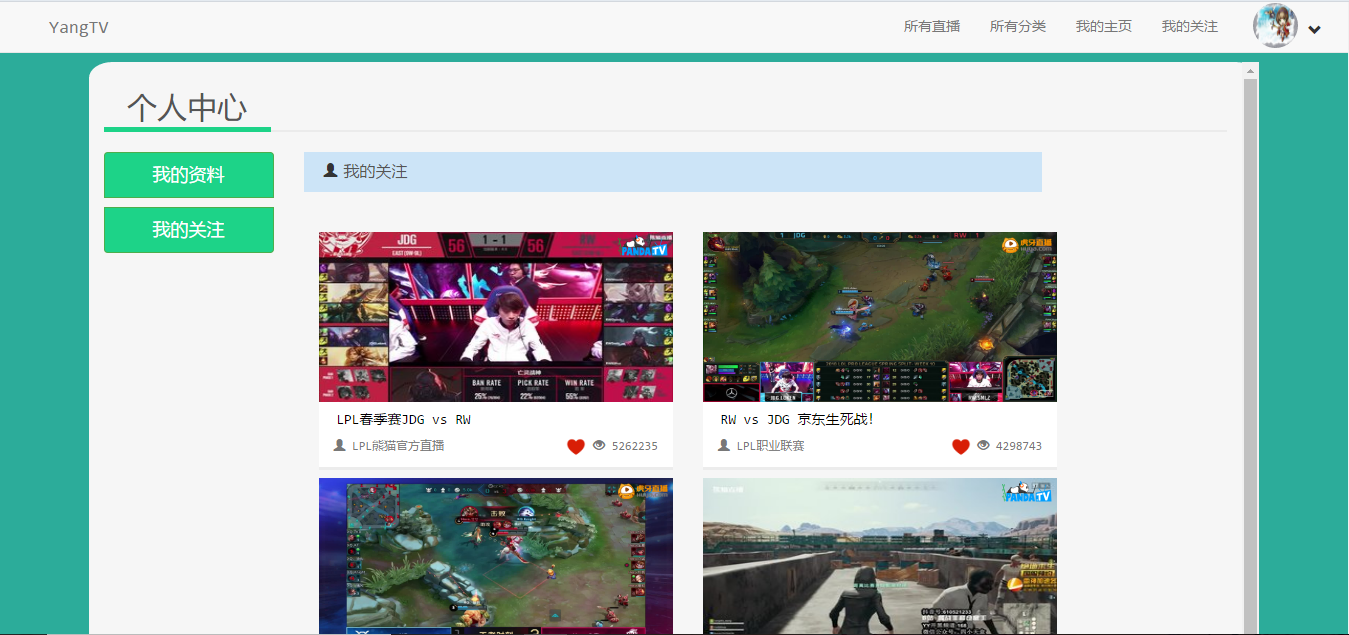This screenshot has height=635, width=1349.
Task: Select the 我的资料 sidebar button
Action: 189,175
